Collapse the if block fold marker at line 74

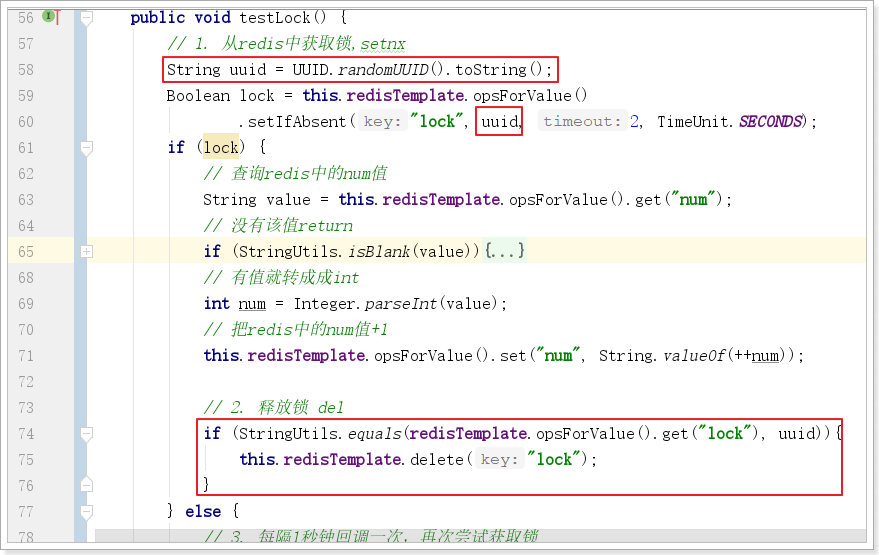(x=87, y=434)
